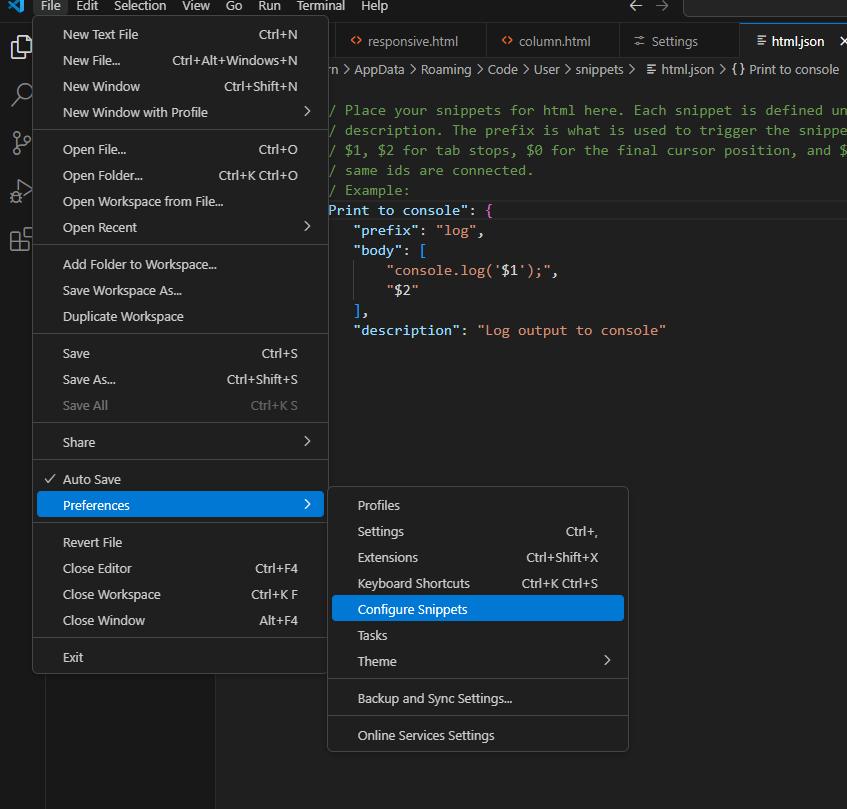Select Keyboard Shortcuts in Preferences
The width and height of the screenshot is (847, 809).
point(478,583)
